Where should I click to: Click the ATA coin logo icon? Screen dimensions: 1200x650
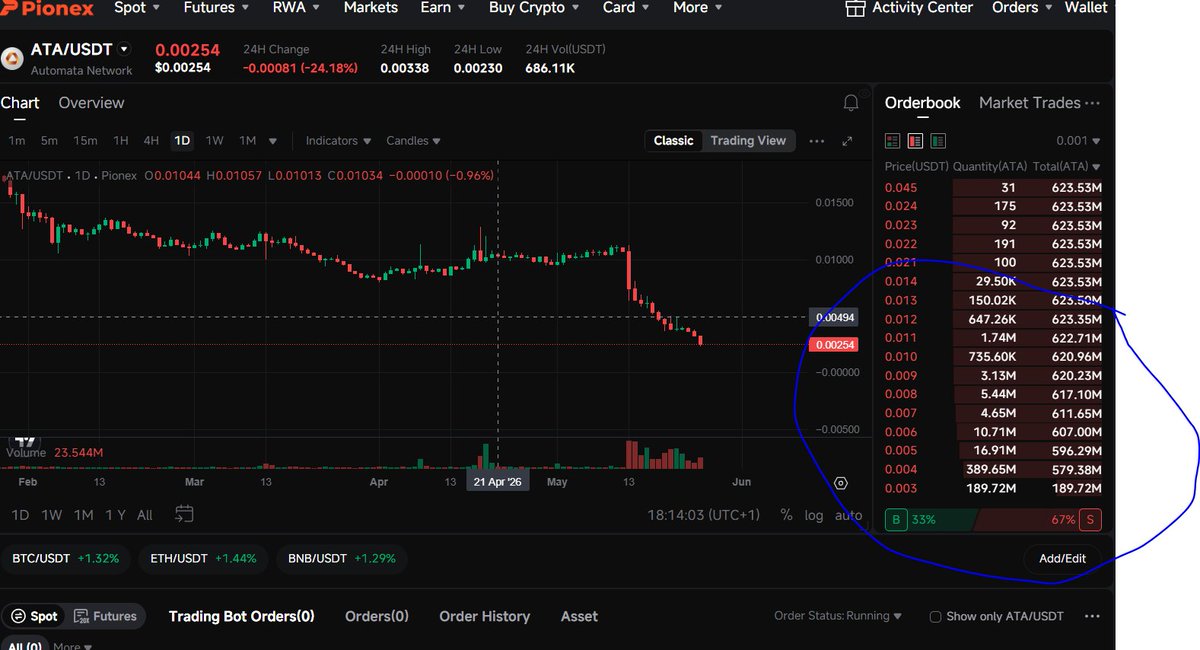click(14, 59)
